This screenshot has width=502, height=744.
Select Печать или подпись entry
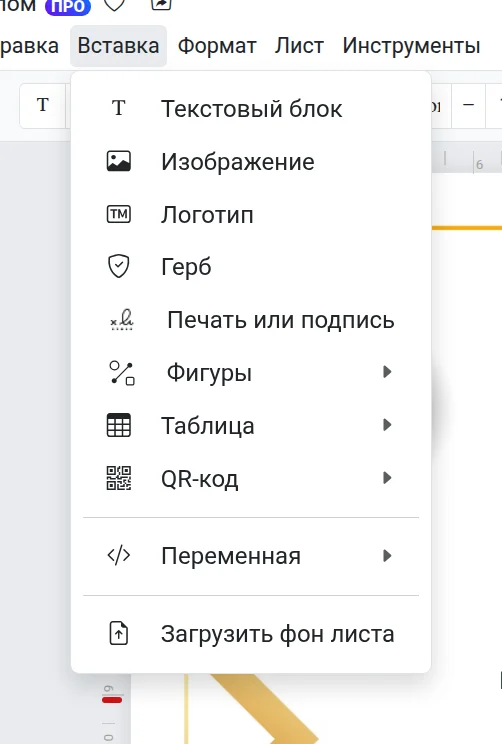click(x=251, y=320)
